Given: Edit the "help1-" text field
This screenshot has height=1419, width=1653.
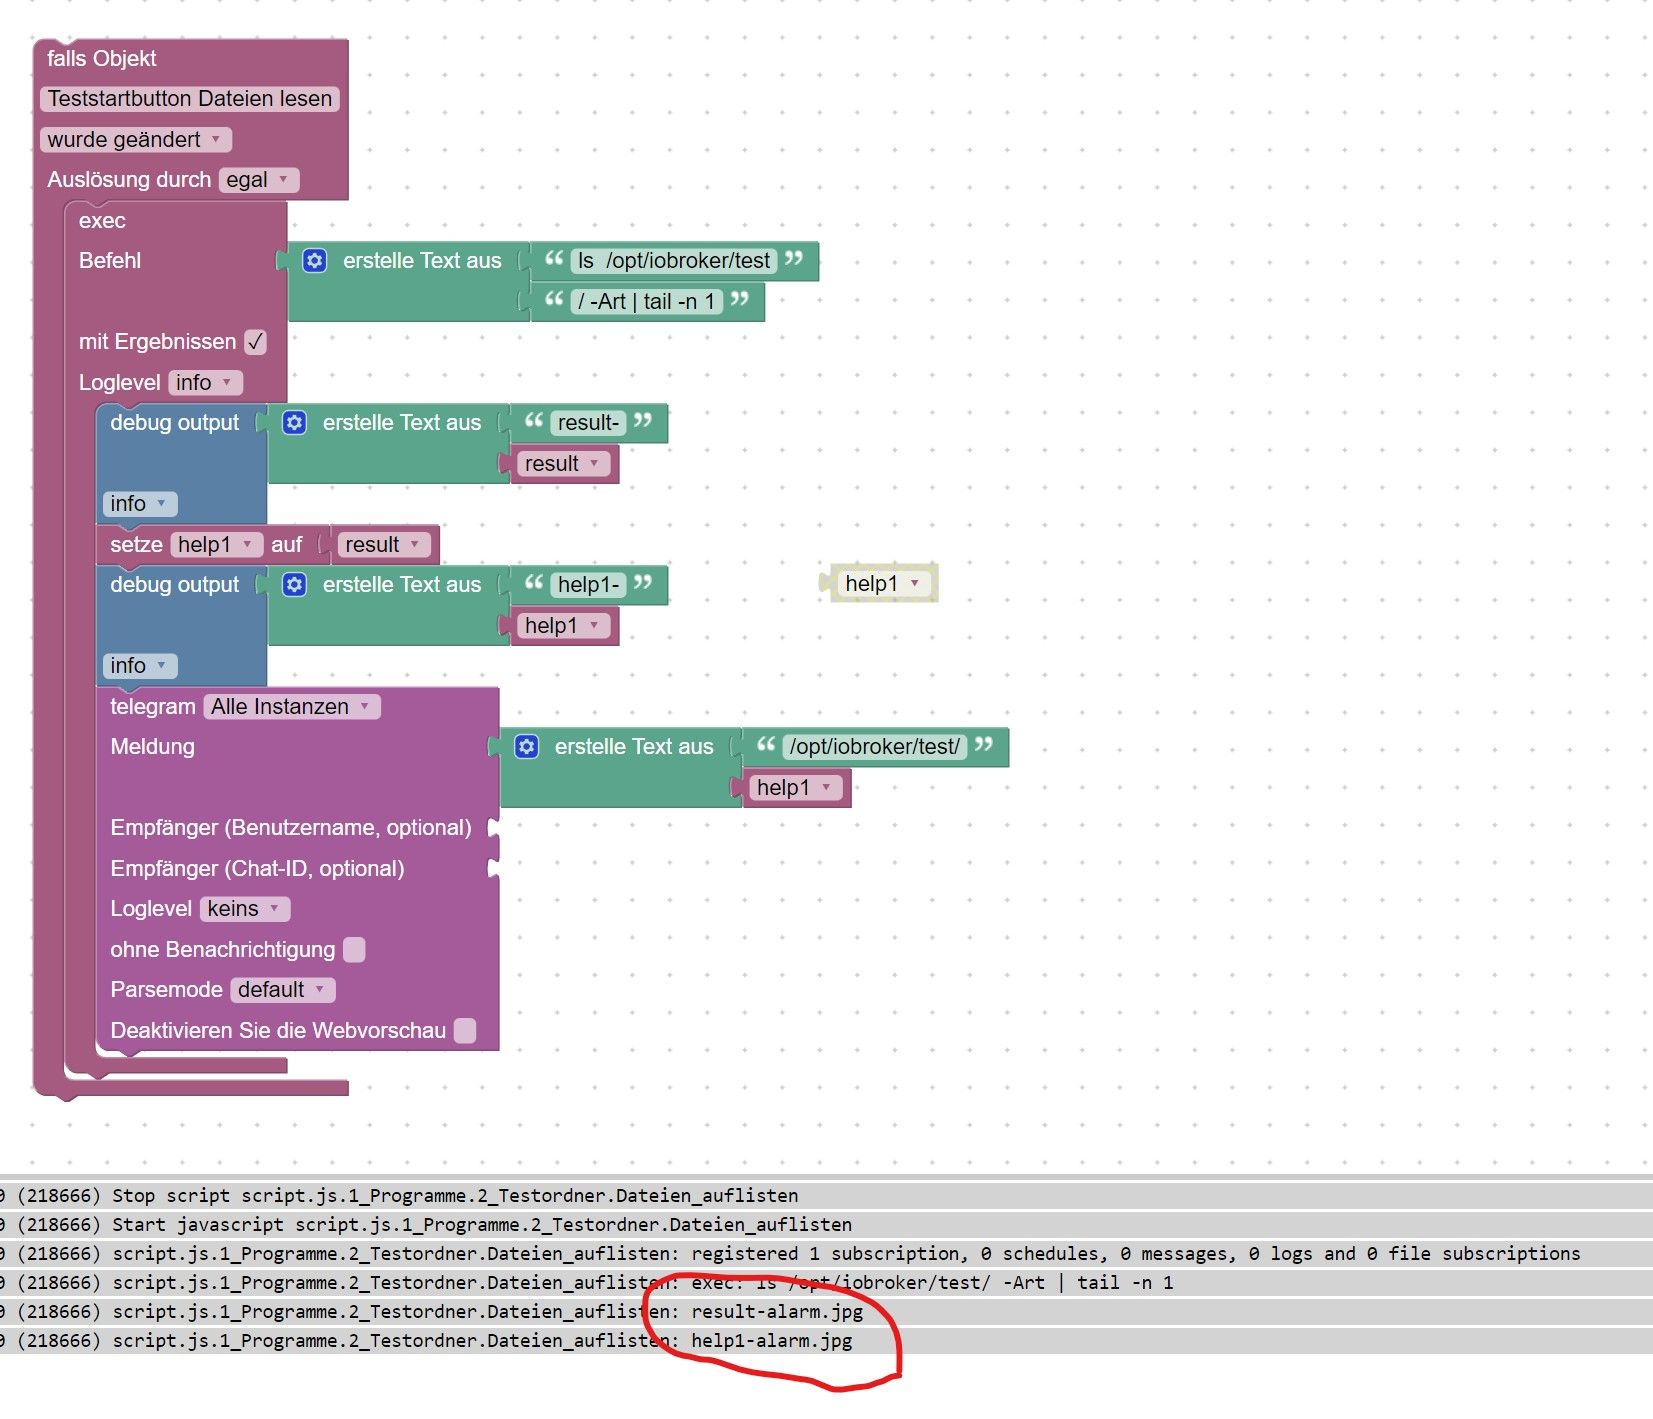Looking at the screenshot, I should (589, 585).
